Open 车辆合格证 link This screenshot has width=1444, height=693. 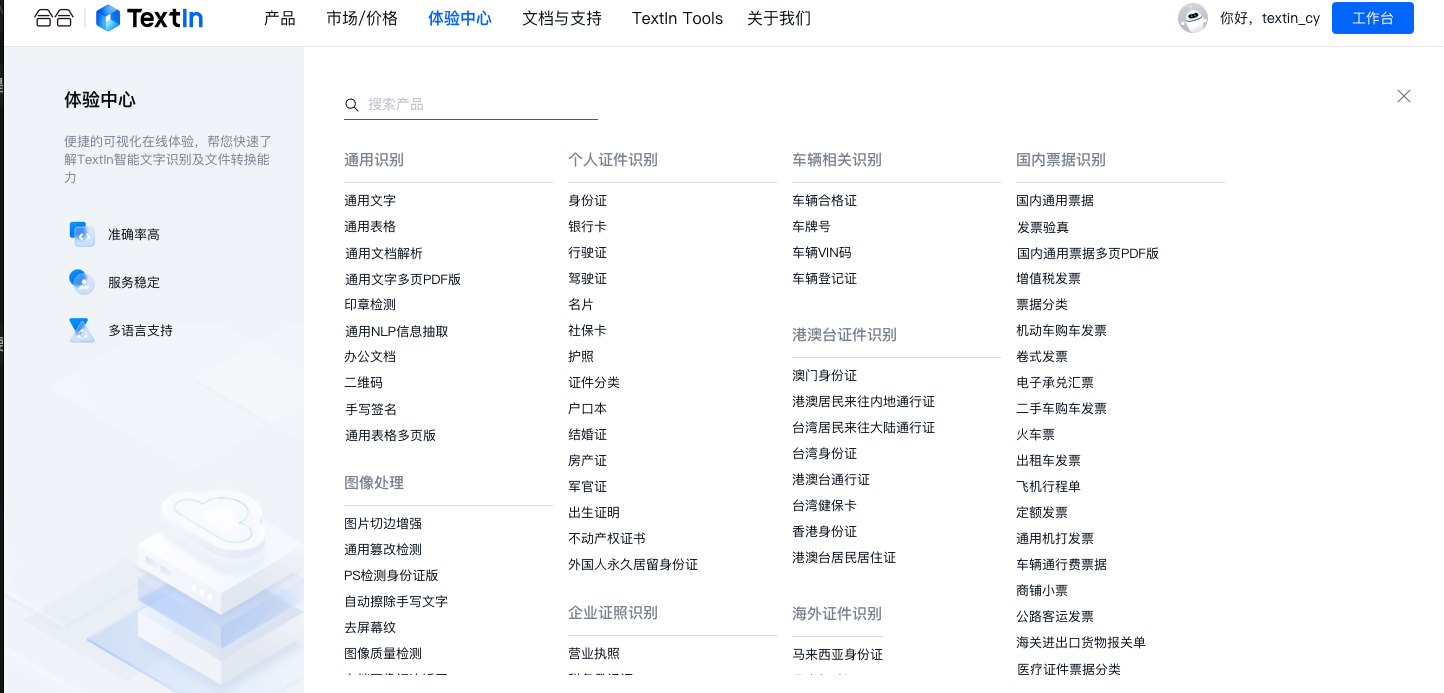(825, 201)
